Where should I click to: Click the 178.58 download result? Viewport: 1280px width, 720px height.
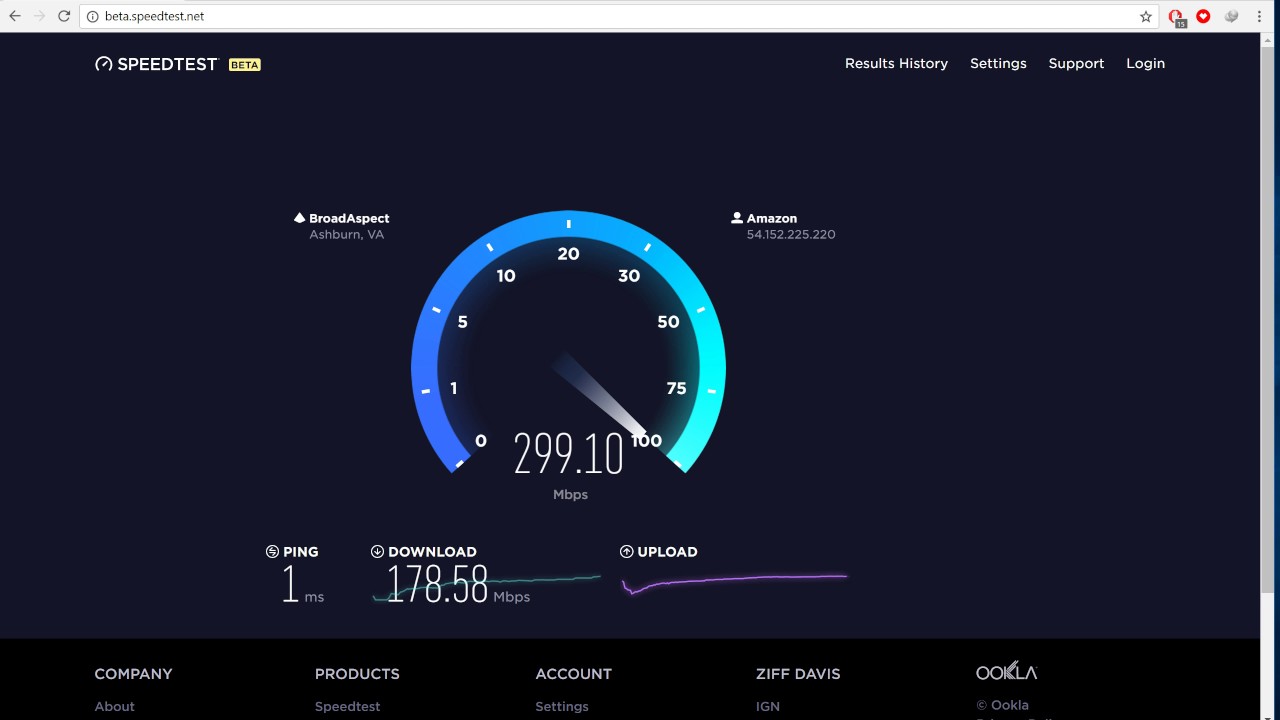click(437, 584)
